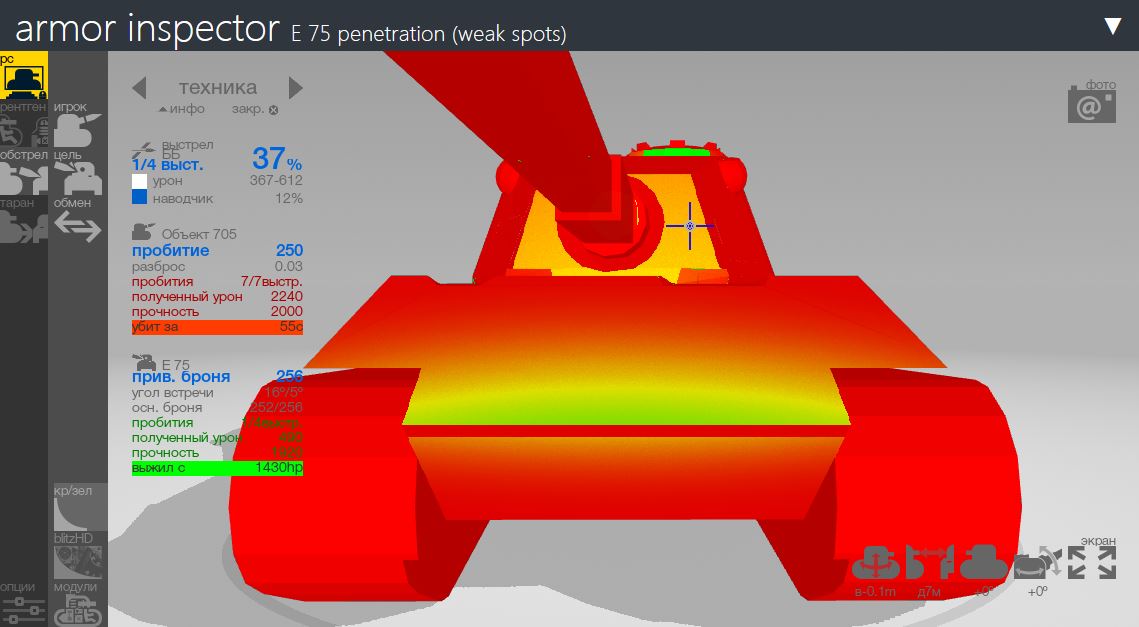Image resolution: width=1139 pixels, height=627 pixels.
Task: Select the обстрел (shooting) mode icon
Action: 24,179
